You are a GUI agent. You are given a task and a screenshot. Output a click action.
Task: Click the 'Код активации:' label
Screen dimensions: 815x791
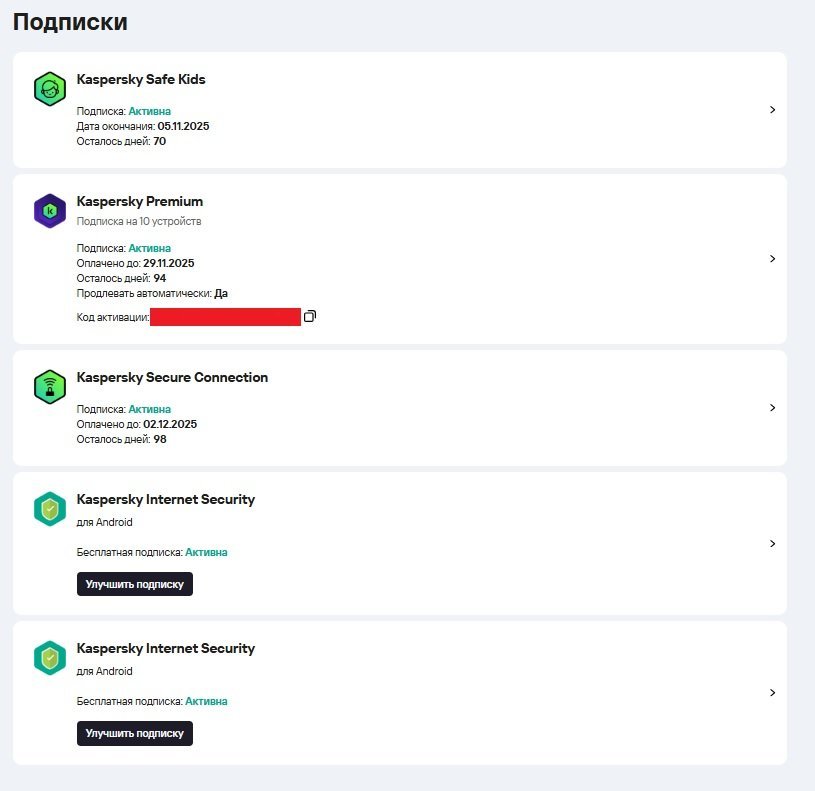point(113,317)
